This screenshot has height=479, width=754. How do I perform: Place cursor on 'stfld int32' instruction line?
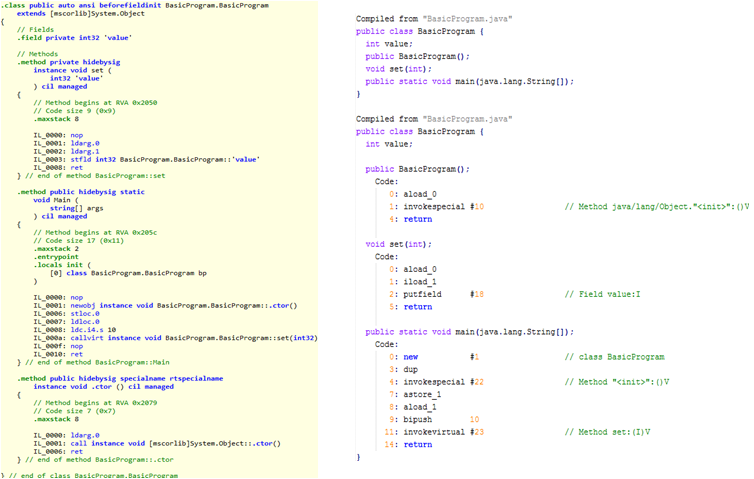[147, 159]
